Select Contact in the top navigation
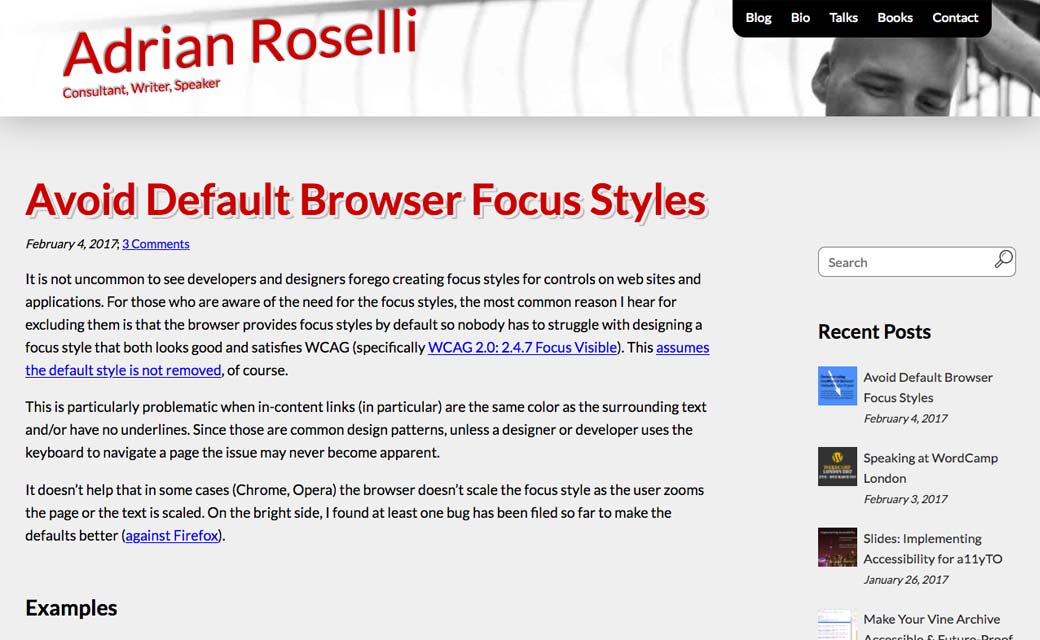 tap(955, 17)
